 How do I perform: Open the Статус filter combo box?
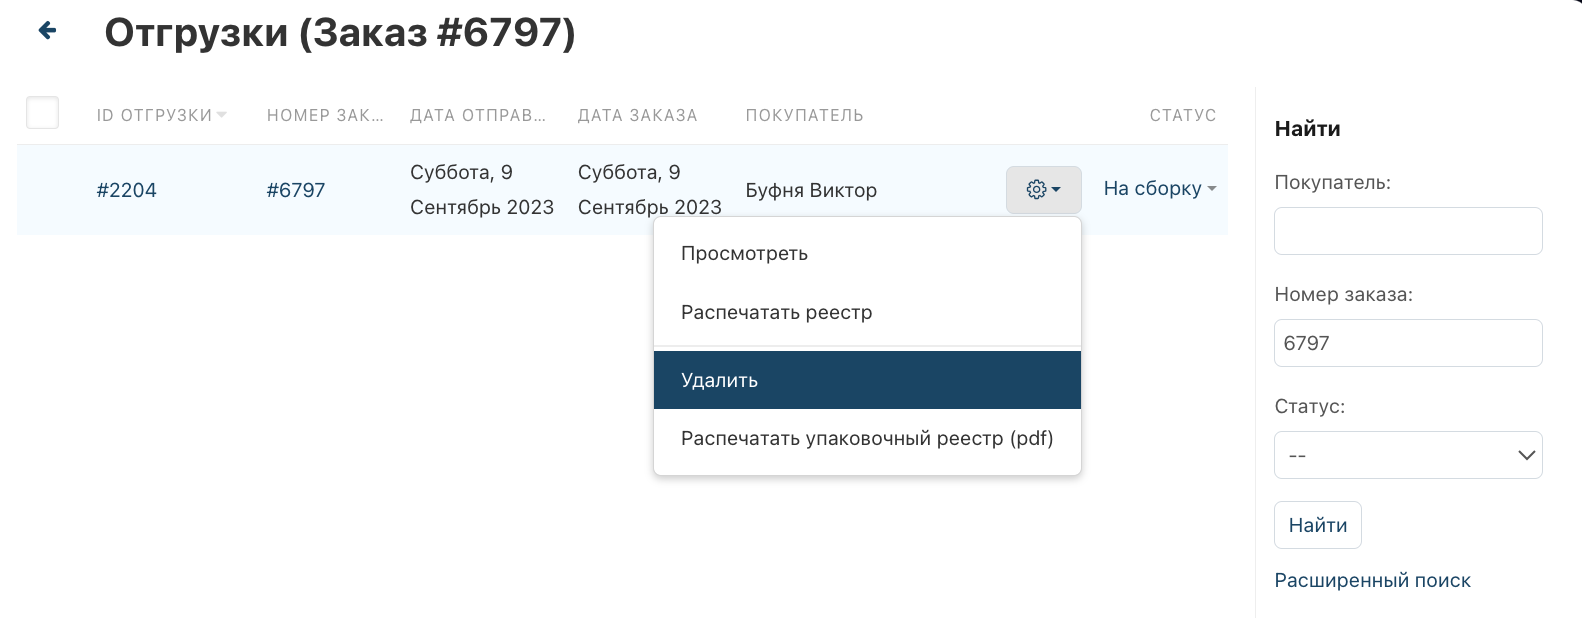click(x=1407, y=455)
